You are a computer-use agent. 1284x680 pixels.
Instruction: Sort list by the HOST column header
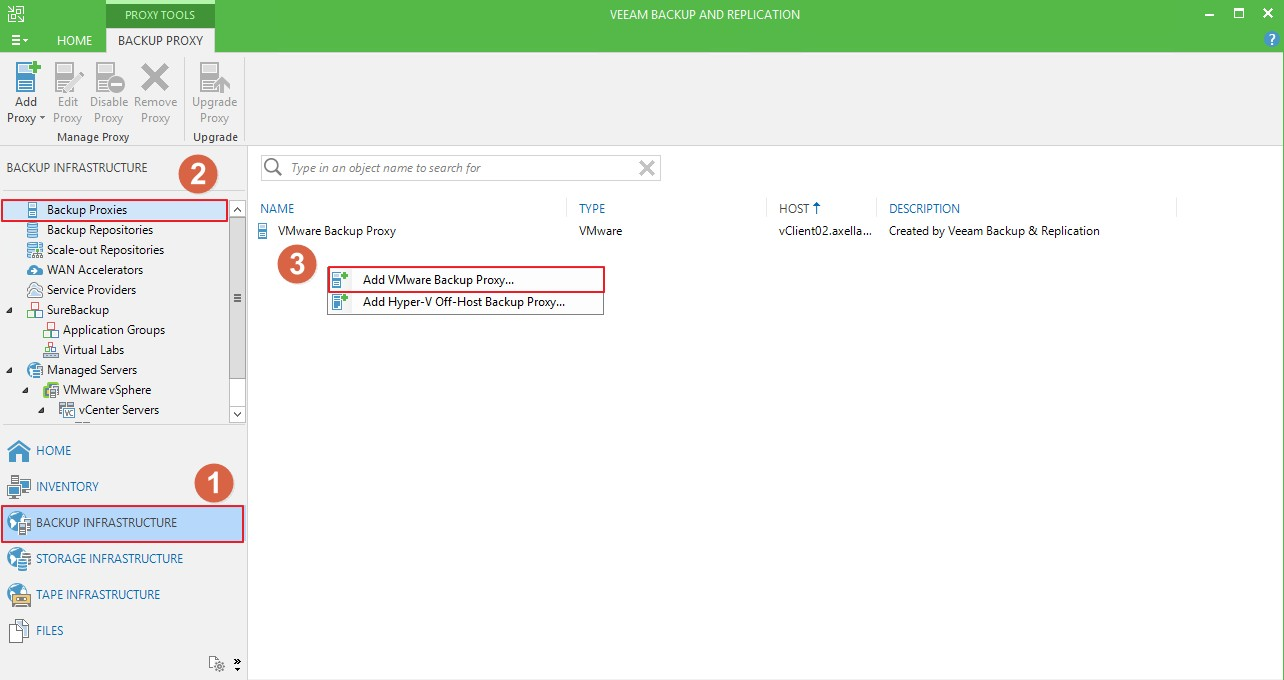click(x=794, y=209)
